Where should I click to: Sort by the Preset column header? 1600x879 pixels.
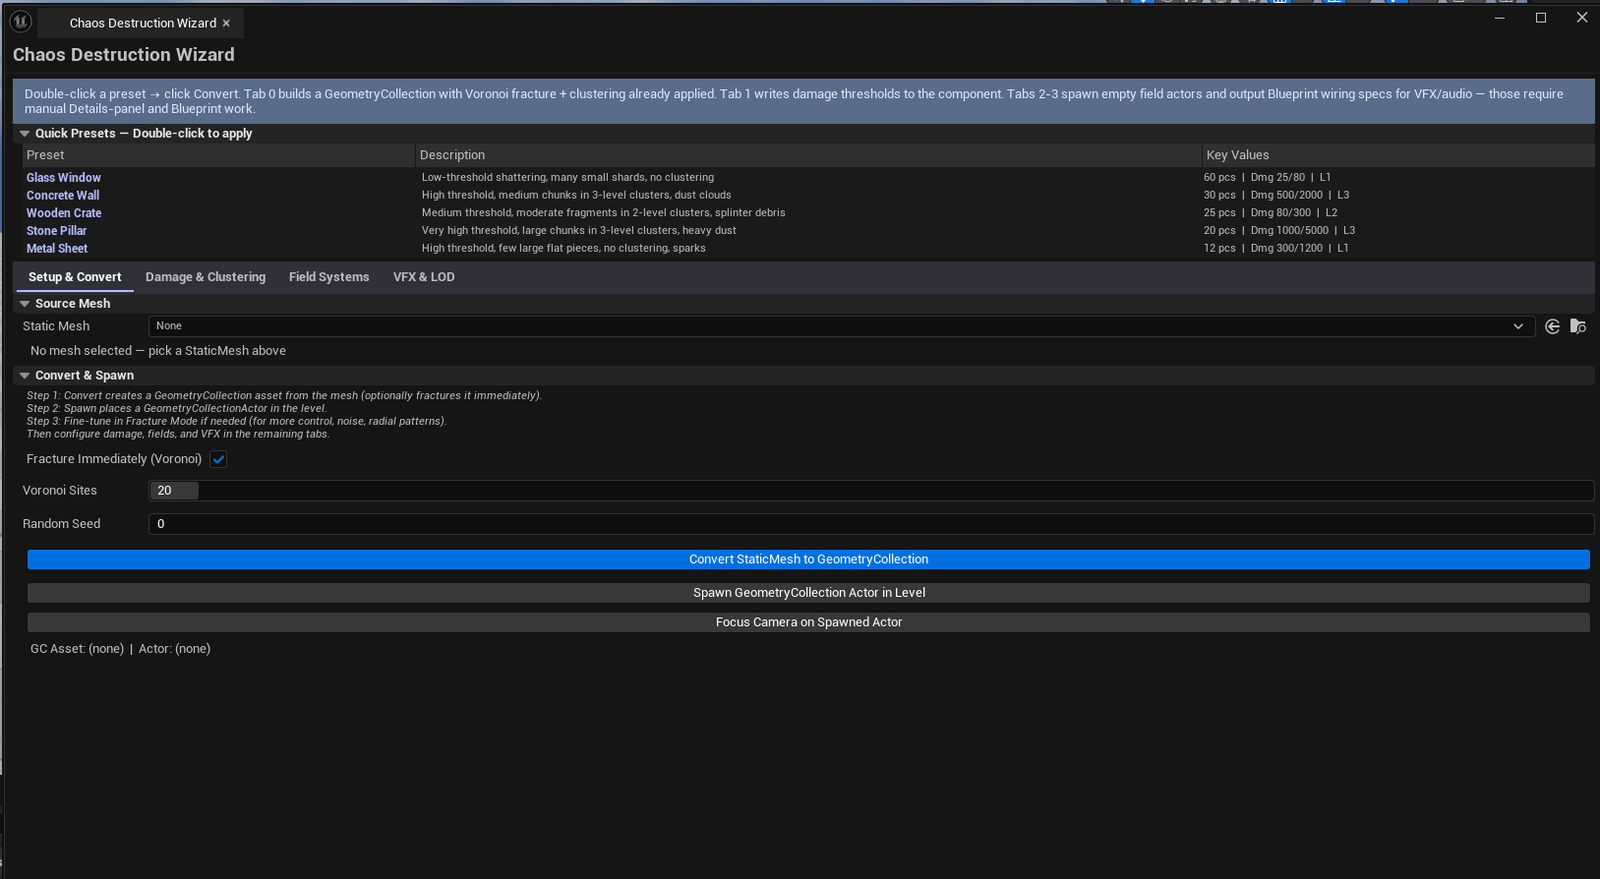218,155
